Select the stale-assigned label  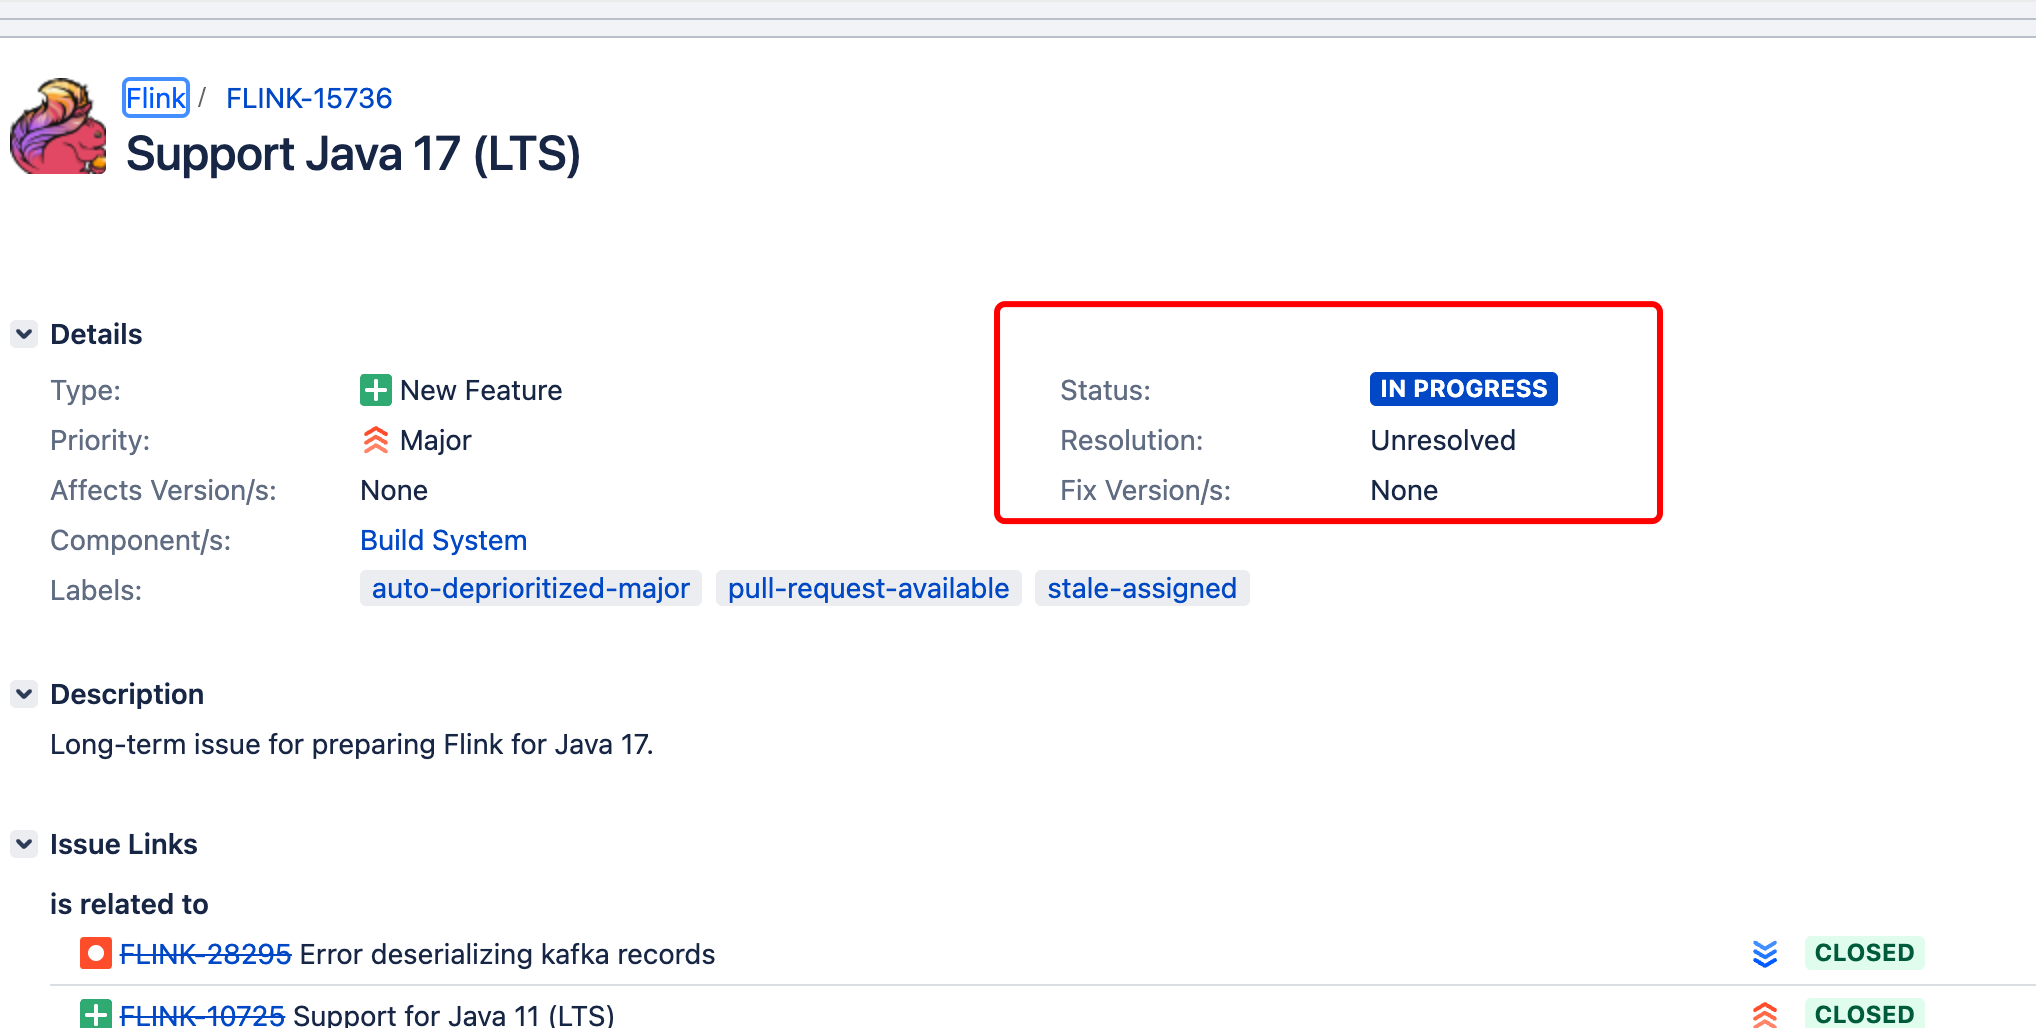point(1142,588)
